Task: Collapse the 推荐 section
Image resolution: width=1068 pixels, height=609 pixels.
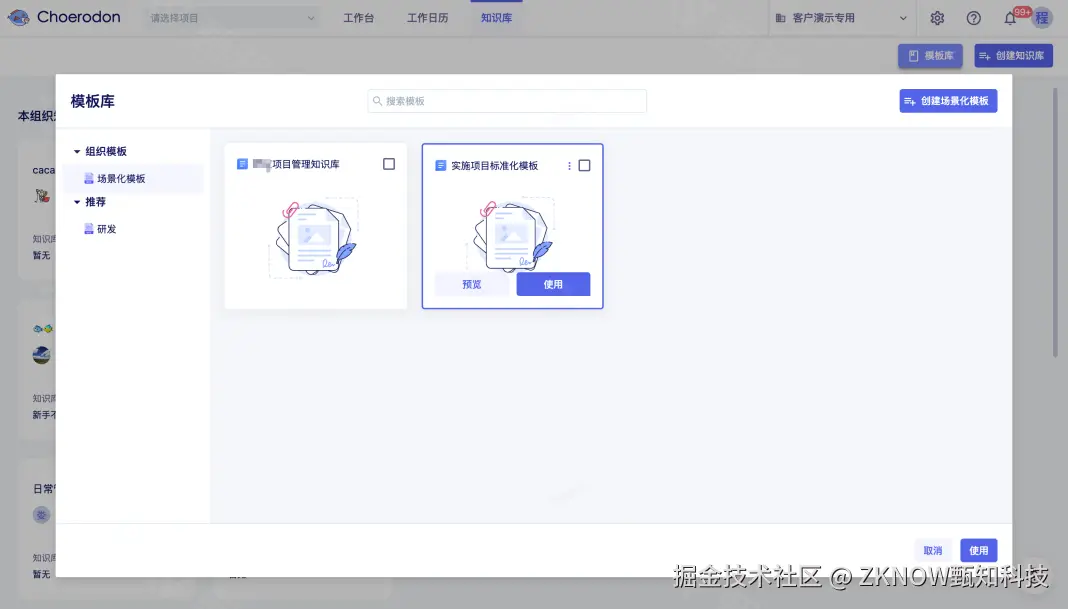Action: (x=77, y=201)
